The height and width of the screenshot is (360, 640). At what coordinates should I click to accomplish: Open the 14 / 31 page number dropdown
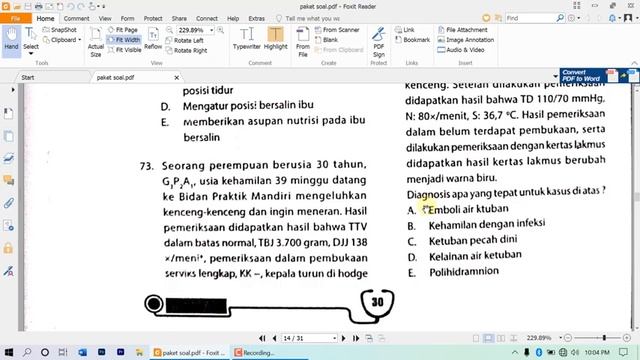pyautogui.click(x=334, y=338)
